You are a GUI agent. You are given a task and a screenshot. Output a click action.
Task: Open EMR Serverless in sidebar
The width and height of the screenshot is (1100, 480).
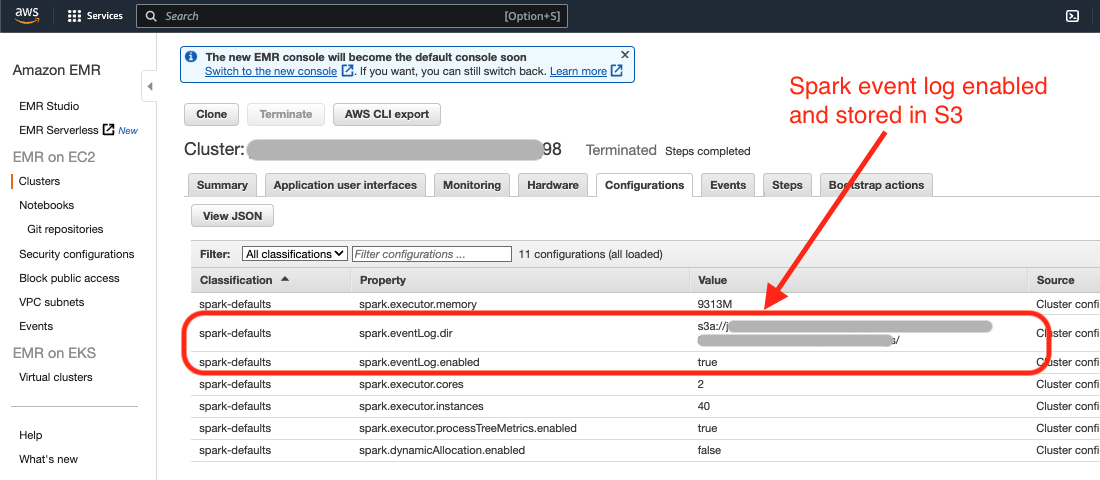[58, 130]
